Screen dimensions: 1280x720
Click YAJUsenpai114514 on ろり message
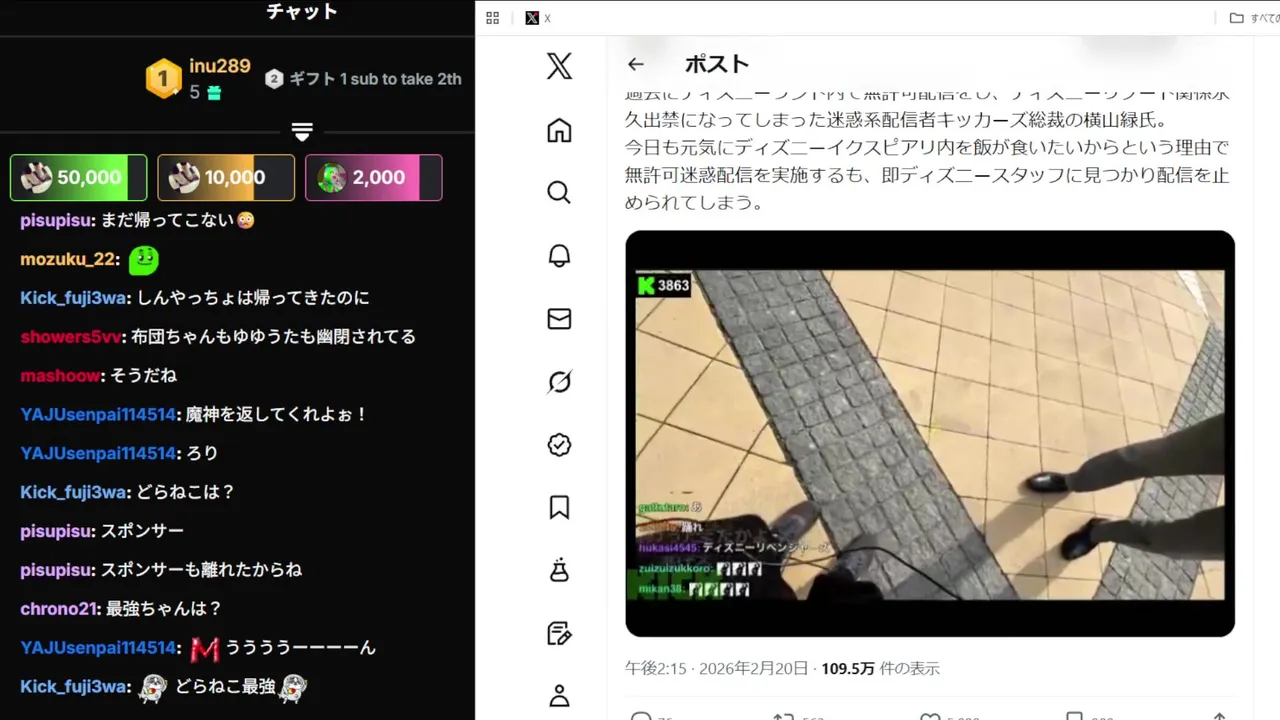click(99, 453)
